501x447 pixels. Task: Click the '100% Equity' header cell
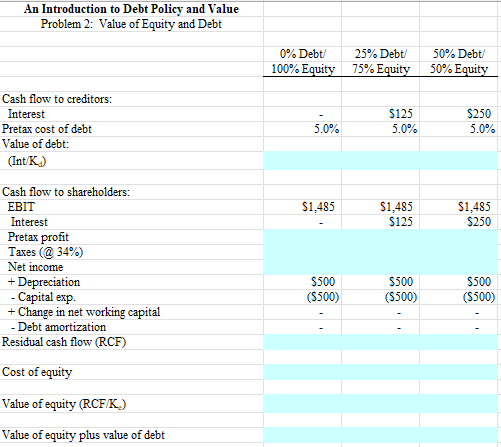(x=302, y=69)
